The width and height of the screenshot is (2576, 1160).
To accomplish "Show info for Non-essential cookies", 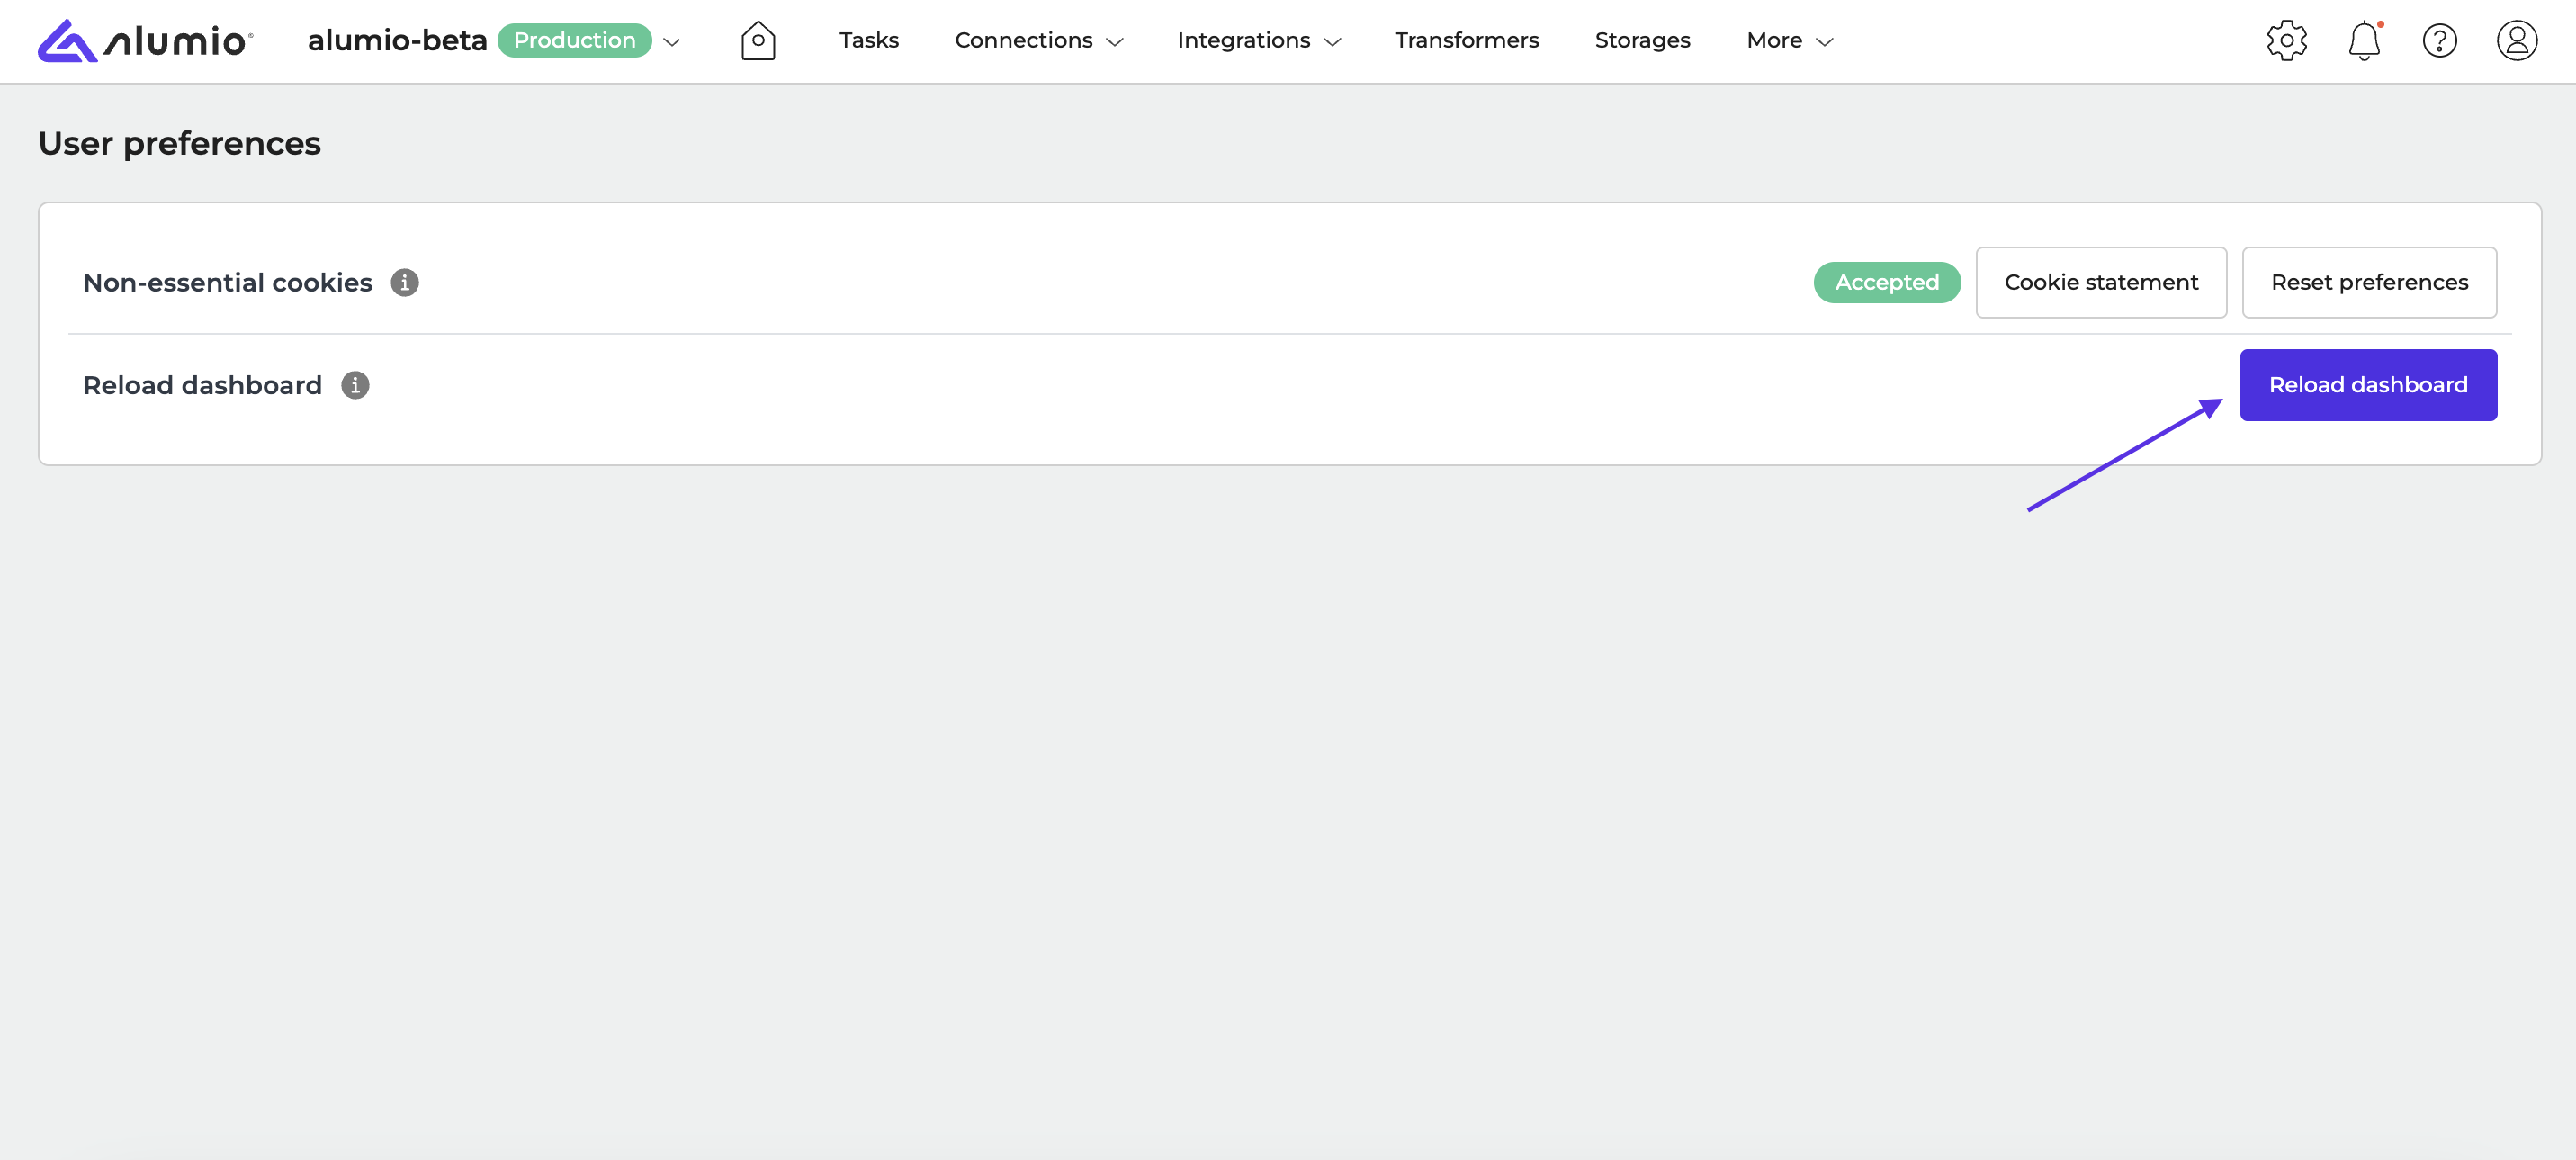I will (x=404, y=283).
